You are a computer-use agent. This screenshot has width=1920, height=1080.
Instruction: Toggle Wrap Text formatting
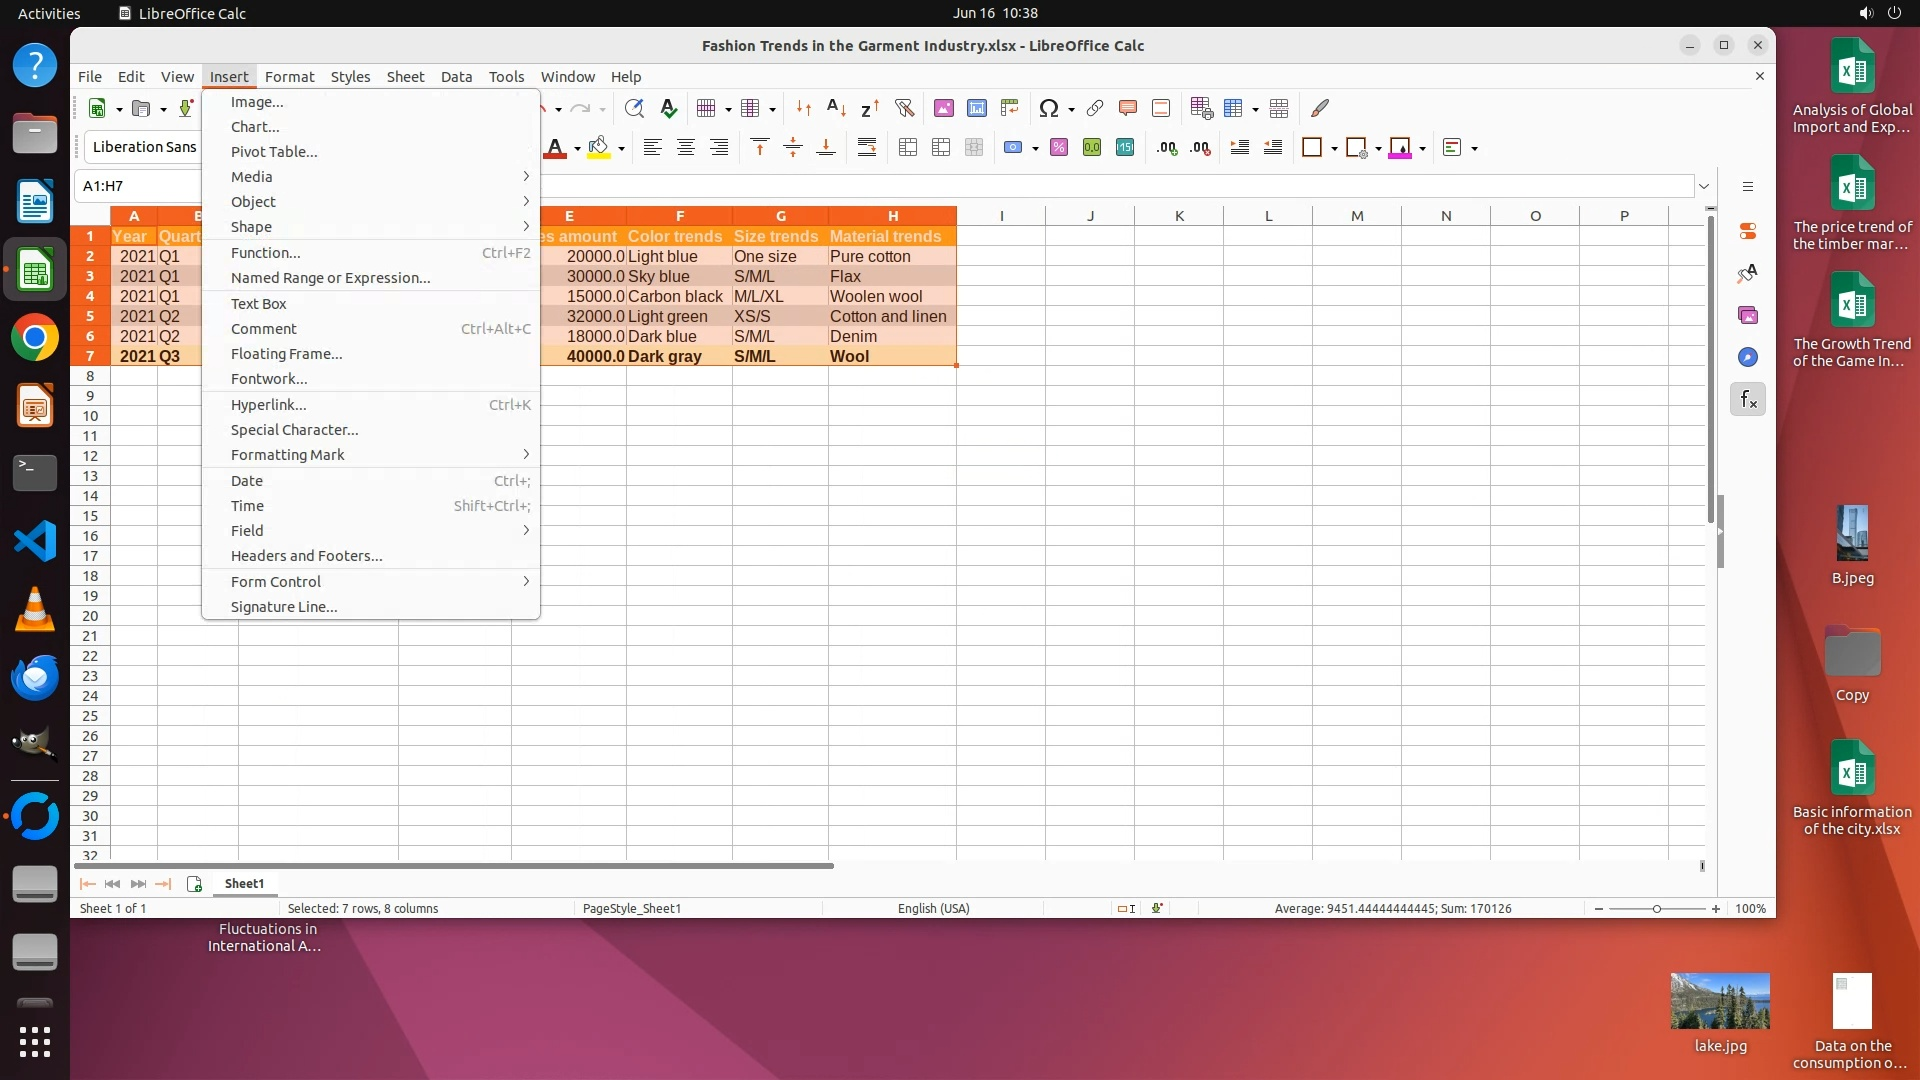[867, 148]
